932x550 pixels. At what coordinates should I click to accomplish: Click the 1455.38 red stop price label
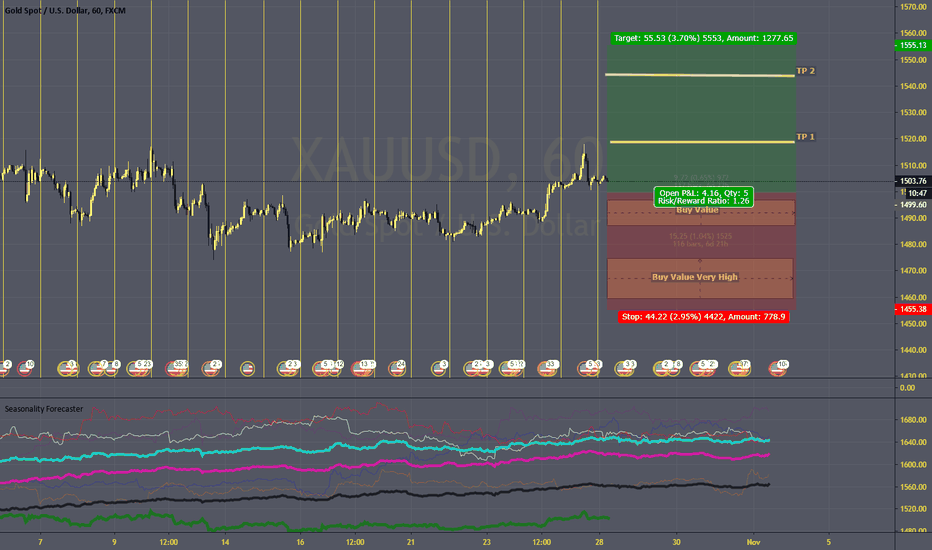tap(913, 309)
